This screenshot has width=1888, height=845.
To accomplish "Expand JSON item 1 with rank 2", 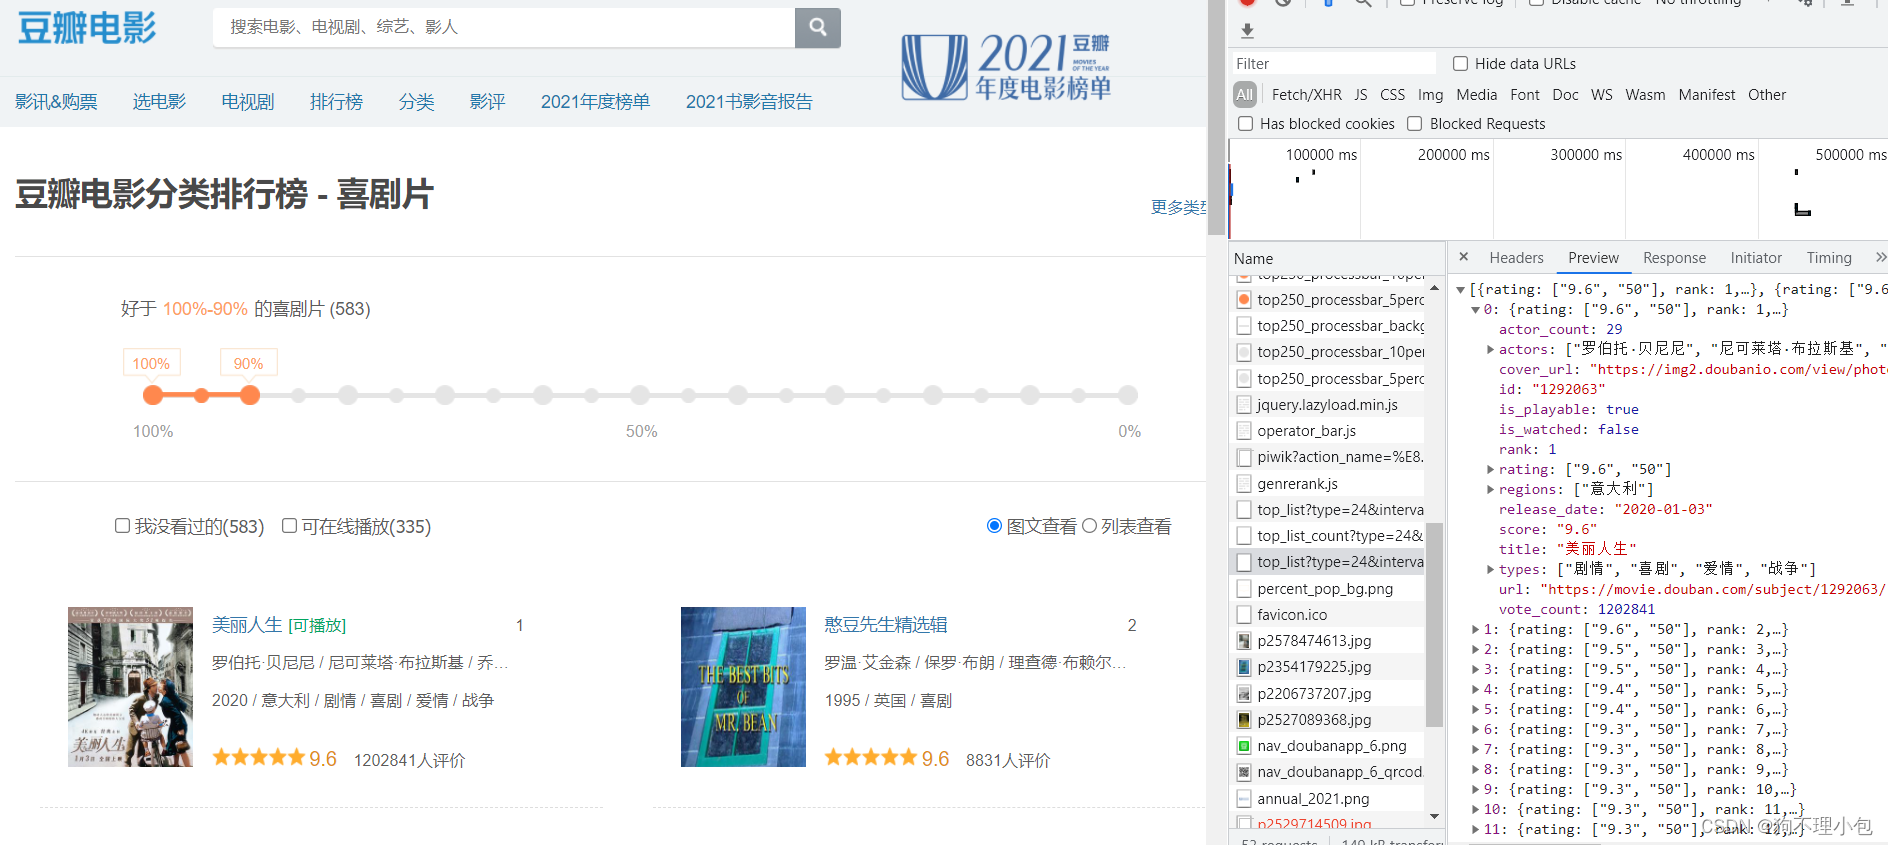I will 1475,630.
